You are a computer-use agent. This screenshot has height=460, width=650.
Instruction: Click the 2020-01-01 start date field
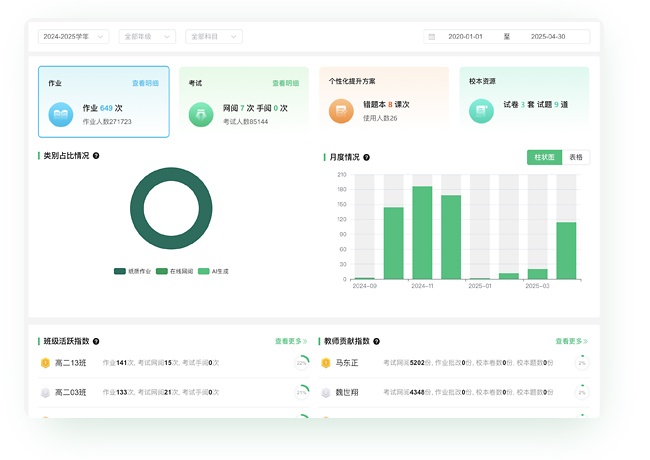click(x=466, y=37)
